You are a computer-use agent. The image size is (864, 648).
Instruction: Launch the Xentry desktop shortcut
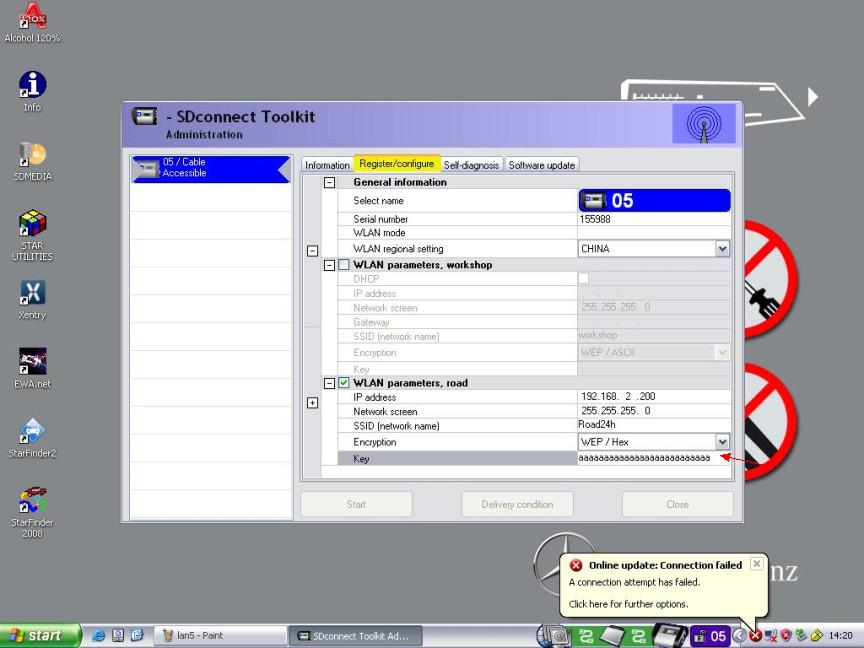(32, 299)
